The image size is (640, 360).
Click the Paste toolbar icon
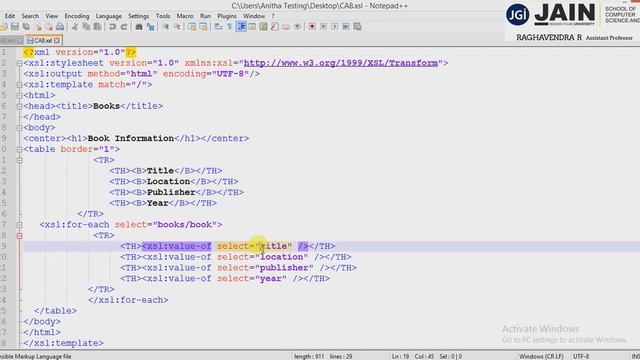coord(98,27)
